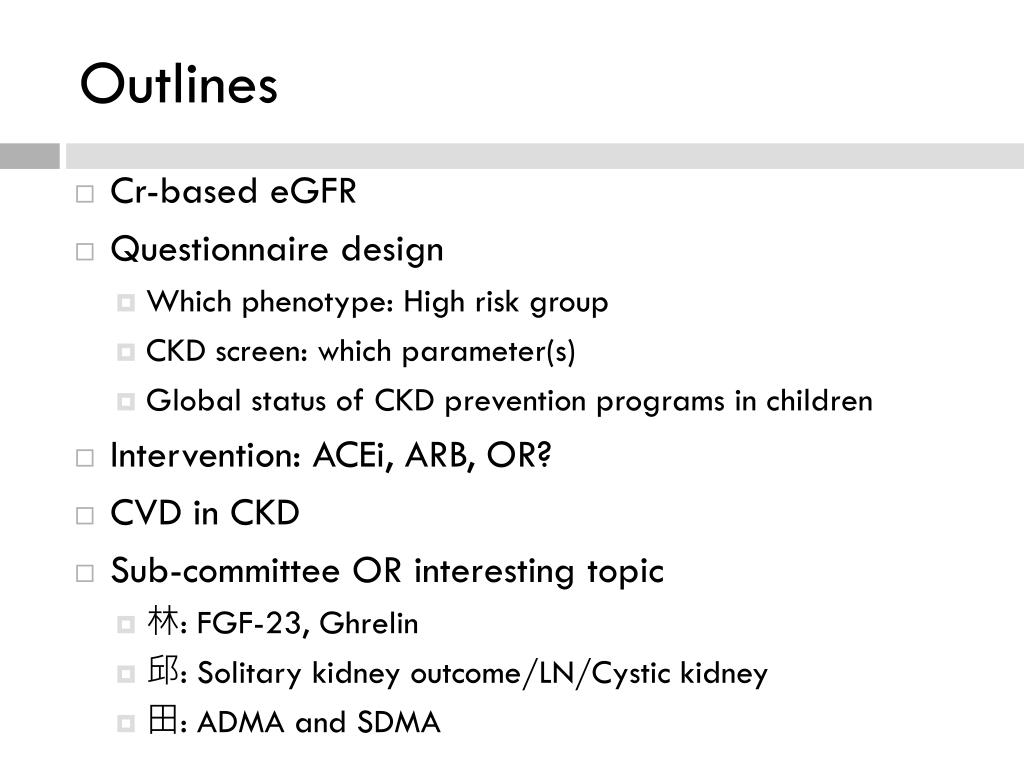Click the light gray divider bar
Viewport: 1024px width, 768px height.
[545, 156]
